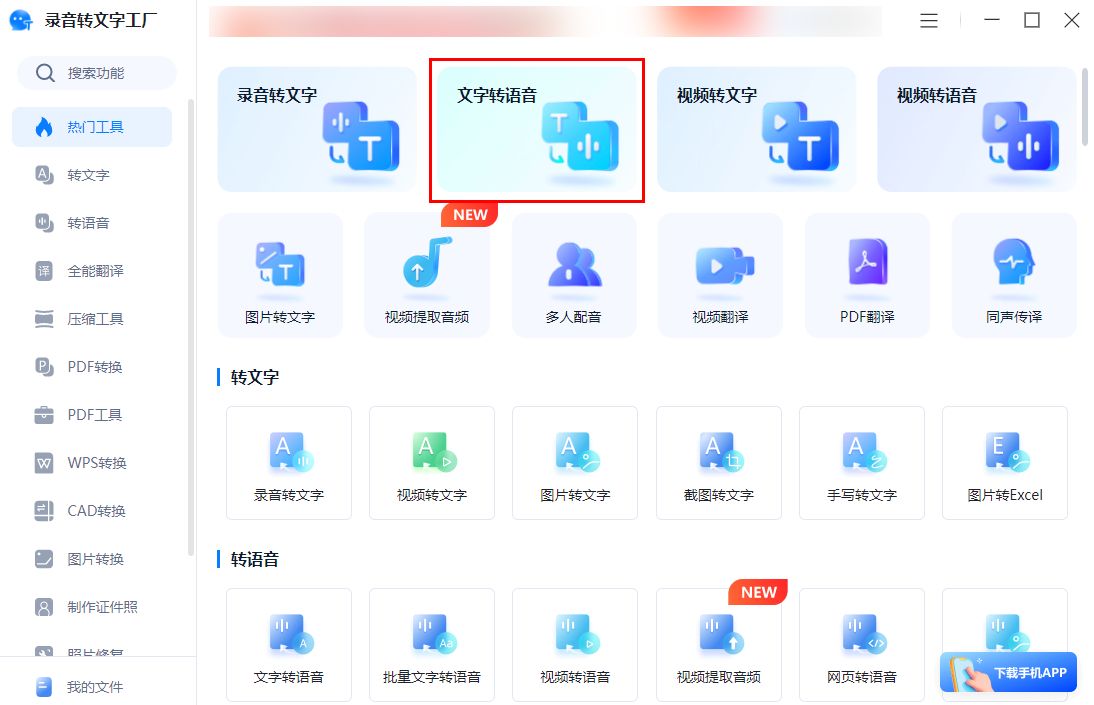Open the 视频翻译 tool tile

click(x=720, y=276)
